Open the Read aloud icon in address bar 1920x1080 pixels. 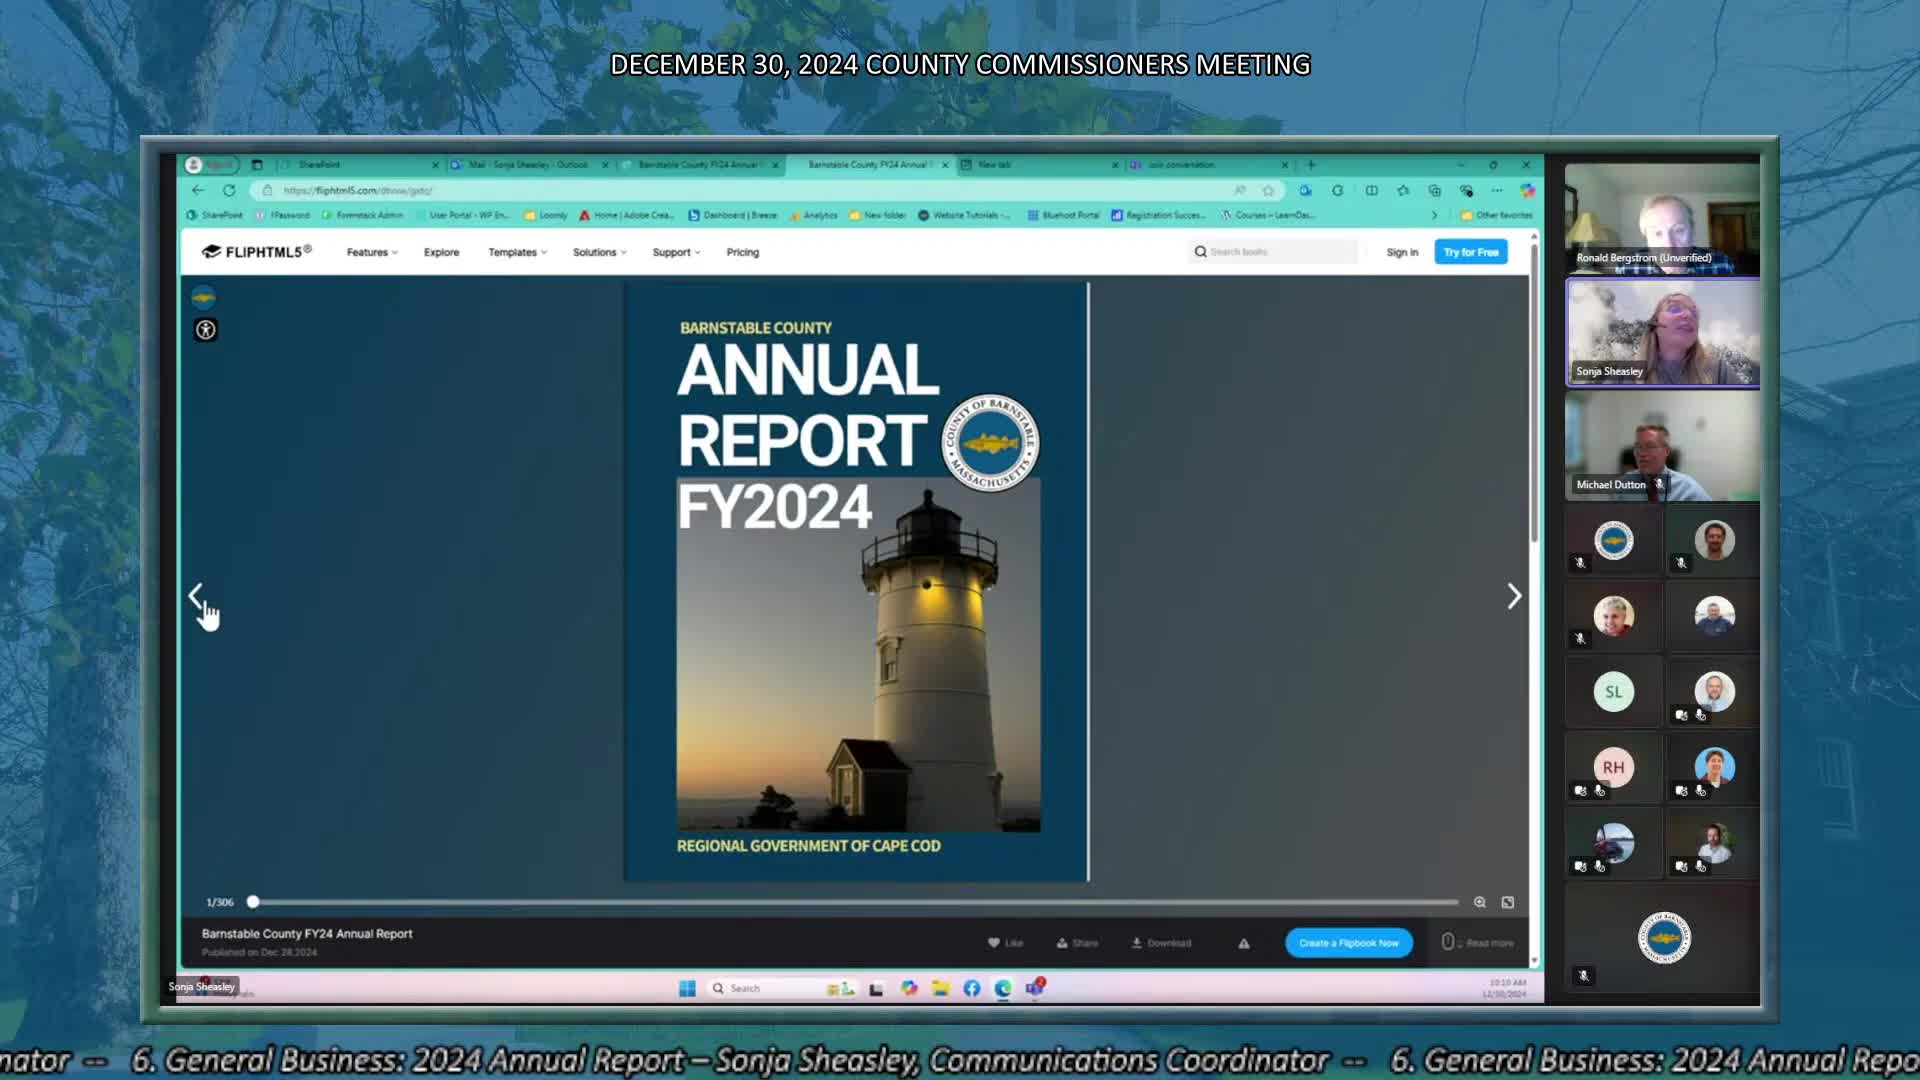[1240, 190]
